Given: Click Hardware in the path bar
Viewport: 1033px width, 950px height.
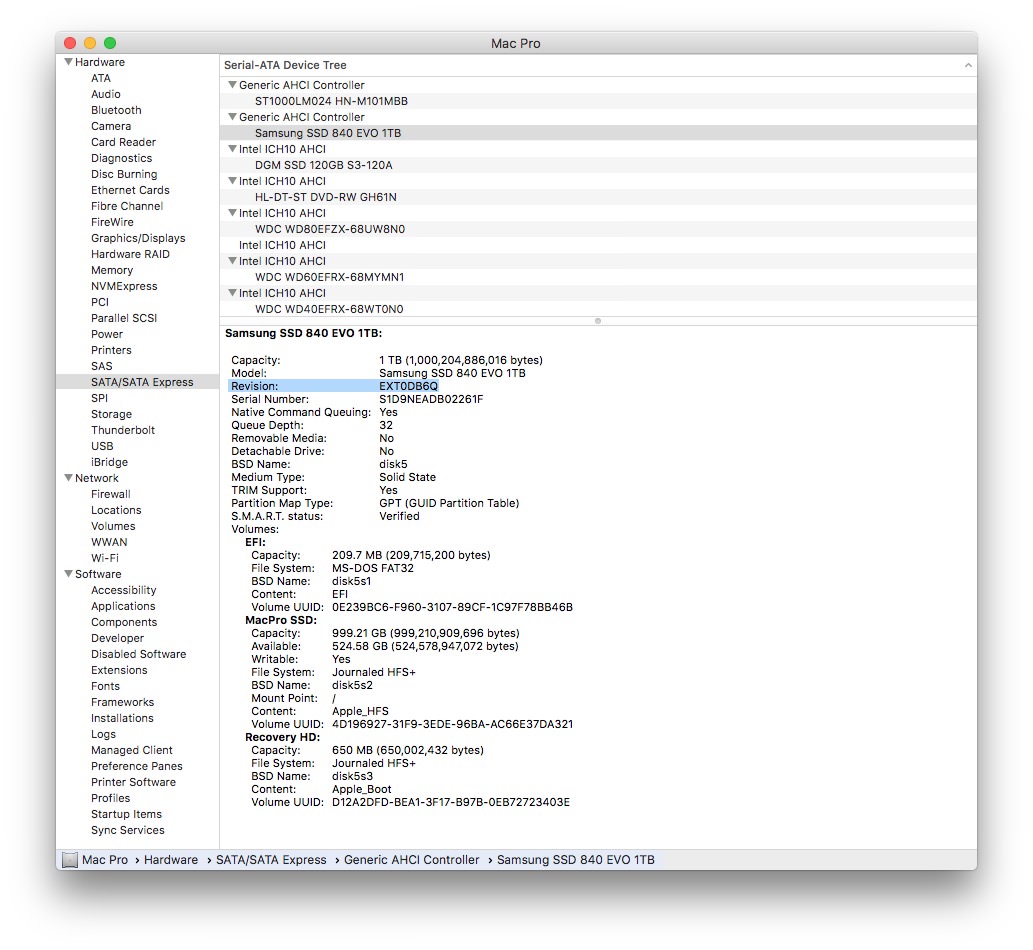Looking at the screenshot, I should (171, 860).
